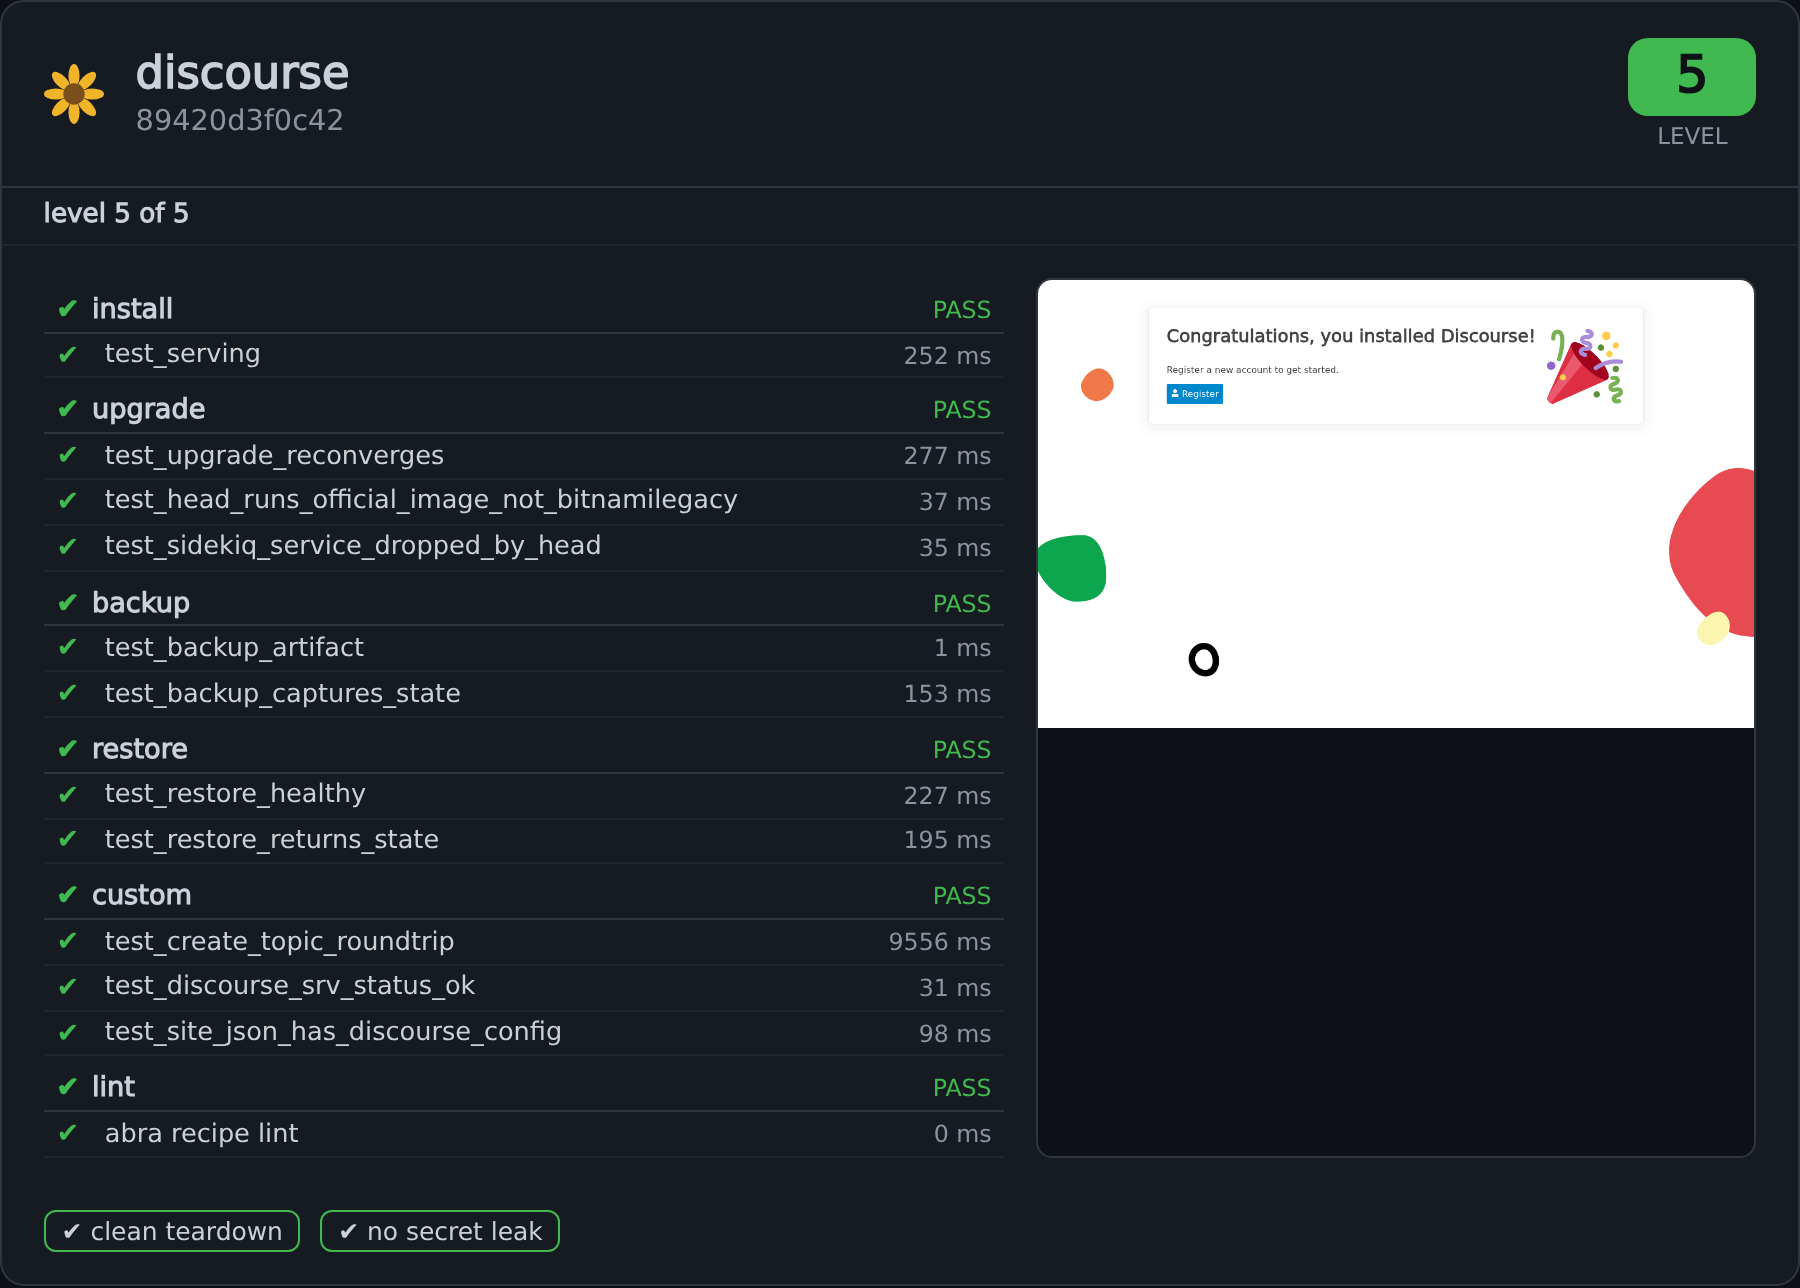Viewport: 1800px width, 1288px height.
Task: Click the upgrade section name
Action: 149,409
